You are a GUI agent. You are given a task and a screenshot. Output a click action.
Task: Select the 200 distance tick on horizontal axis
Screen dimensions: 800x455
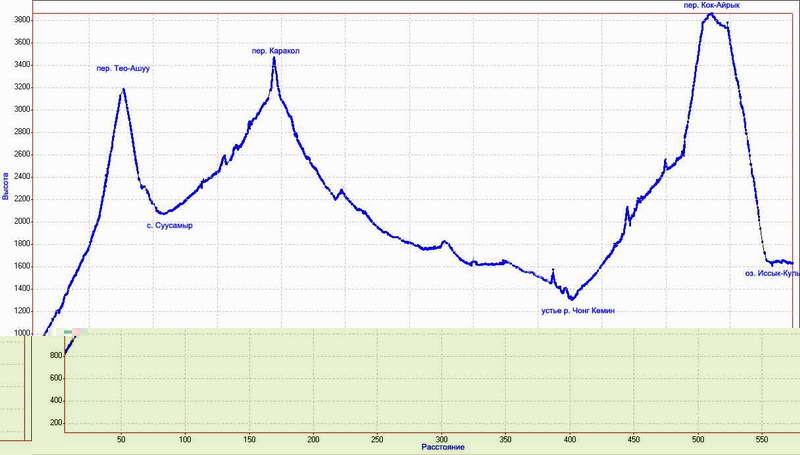click(x=313, y=439)
